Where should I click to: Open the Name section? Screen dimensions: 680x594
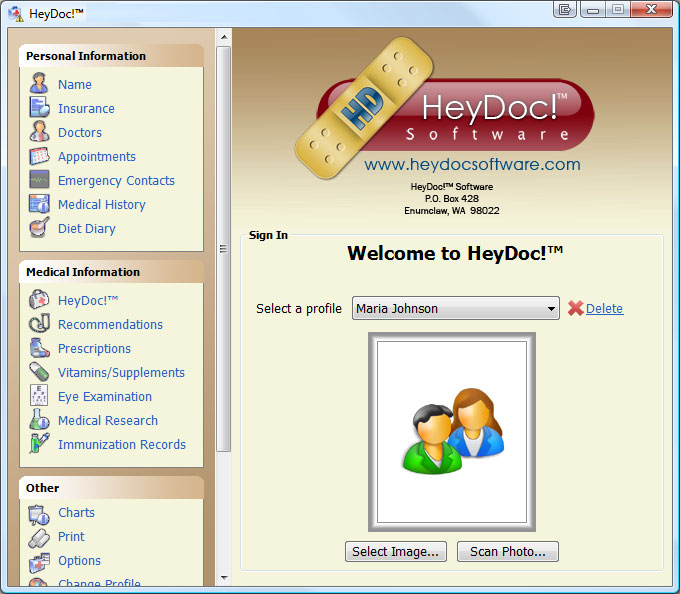[x=75, y=85]
